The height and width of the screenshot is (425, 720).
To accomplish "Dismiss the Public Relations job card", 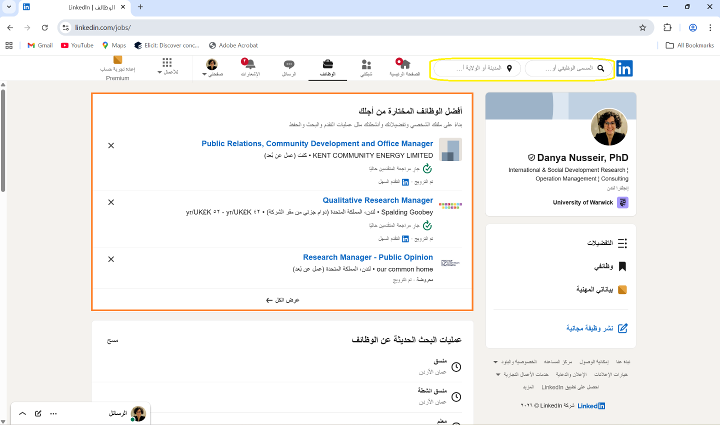I will pos(111,145).
